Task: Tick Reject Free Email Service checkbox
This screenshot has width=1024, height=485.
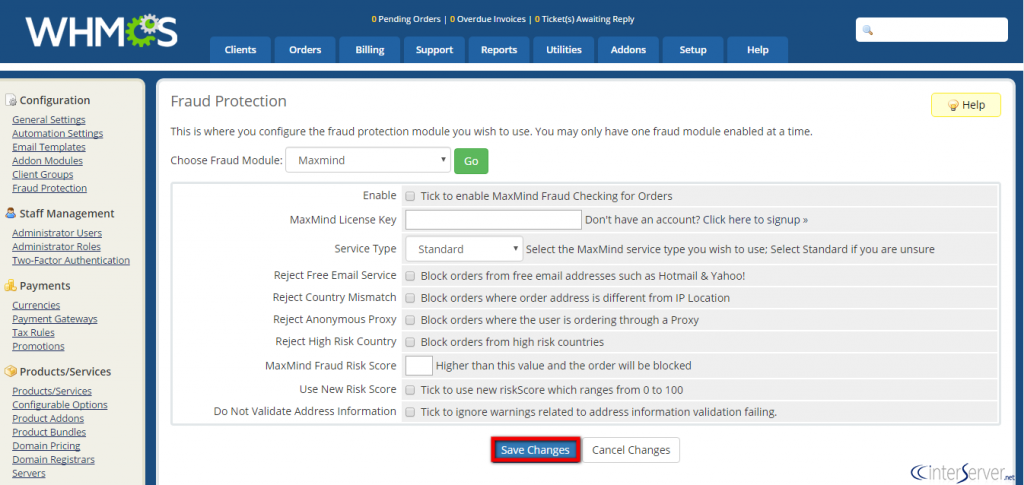Action: pyautogui.click(x=410, y=275)
